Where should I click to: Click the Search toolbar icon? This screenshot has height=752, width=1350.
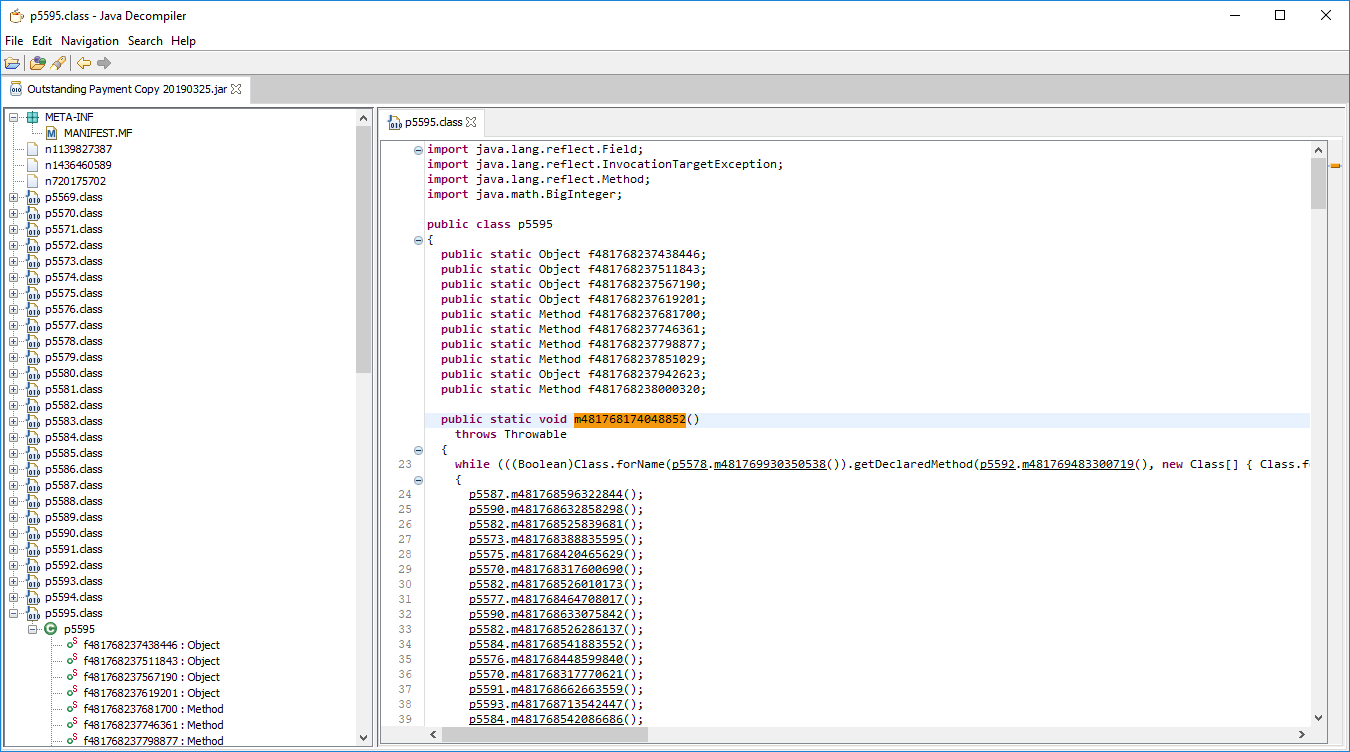58,63
